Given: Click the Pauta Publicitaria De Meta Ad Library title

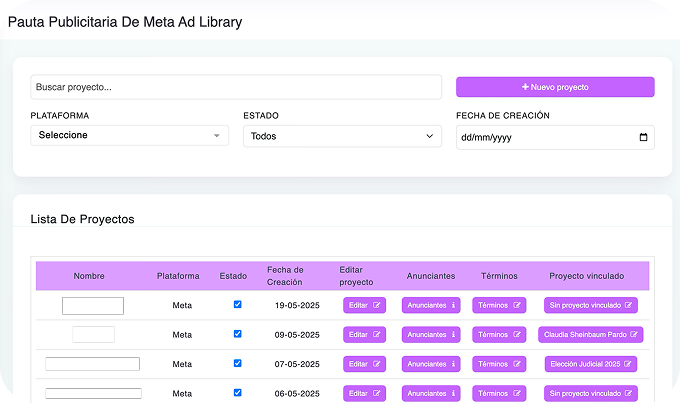Looking at the screenshot, I should click(x=125, y=22).
